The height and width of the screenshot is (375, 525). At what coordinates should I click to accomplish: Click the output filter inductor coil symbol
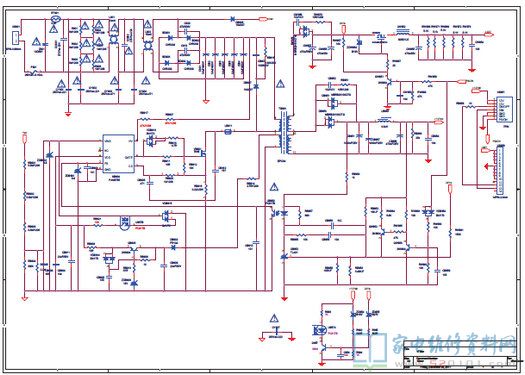[x=403, y=33]
